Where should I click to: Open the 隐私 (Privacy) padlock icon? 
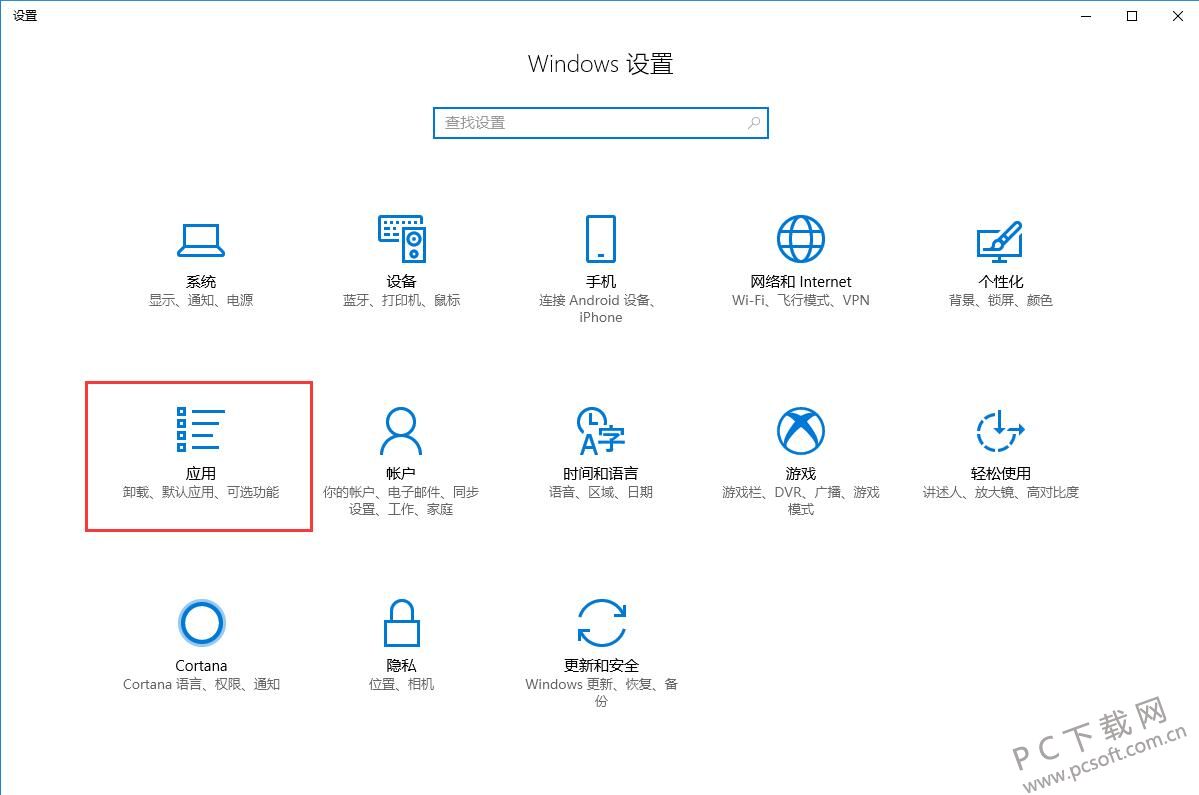coord(401,623)
